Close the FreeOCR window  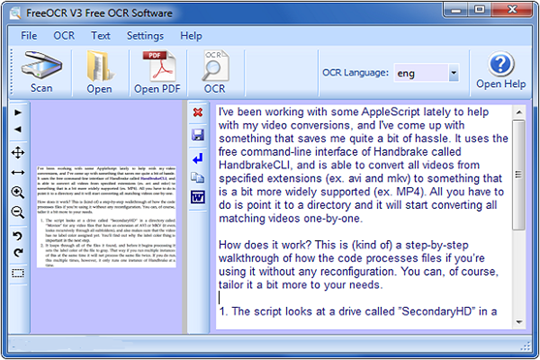[512, 10]
